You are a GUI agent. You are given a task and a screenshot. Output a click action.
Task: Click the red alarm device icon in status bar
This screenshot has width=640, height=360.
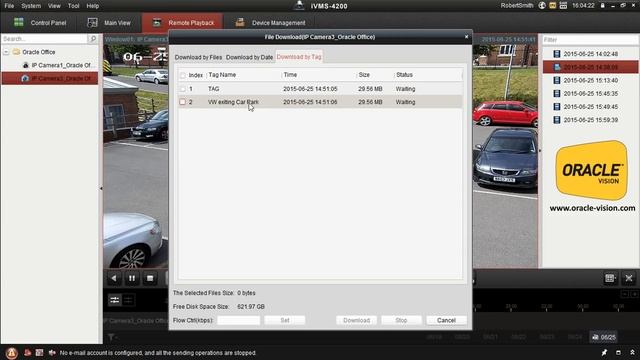click(x=27, y=353)
